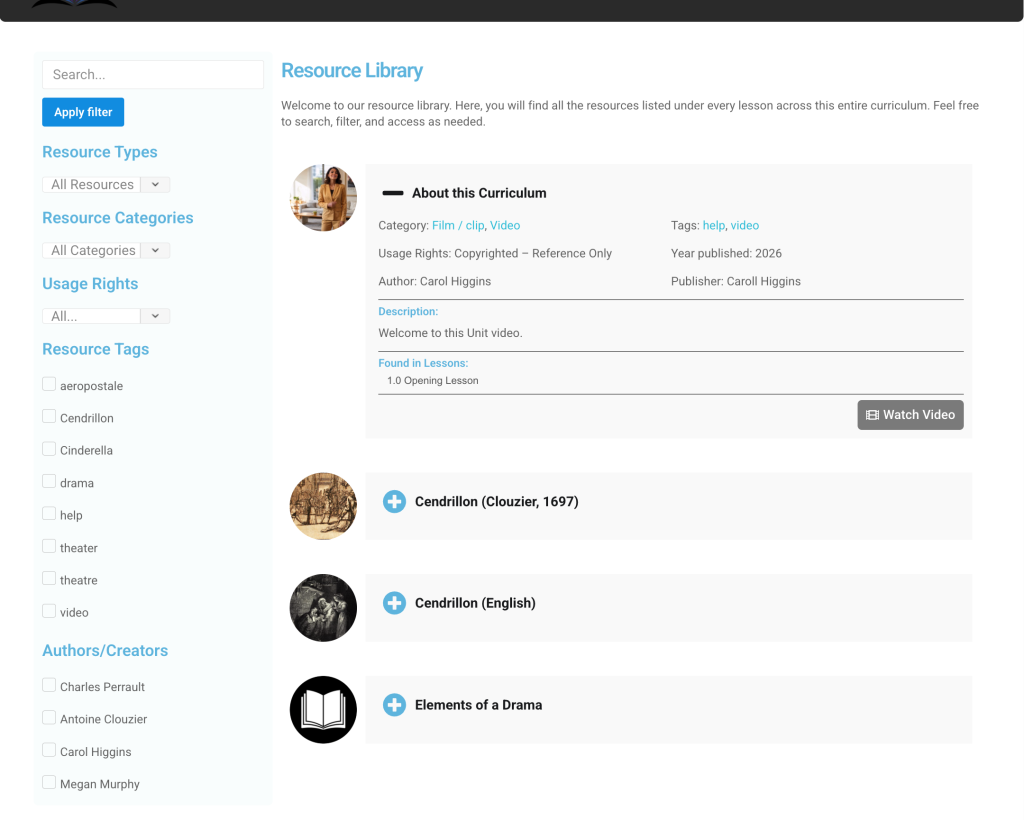Check the Cinderella tag checkbox
The width and height of the screenshot is (1024, 820).
click(x=49, y=450)
